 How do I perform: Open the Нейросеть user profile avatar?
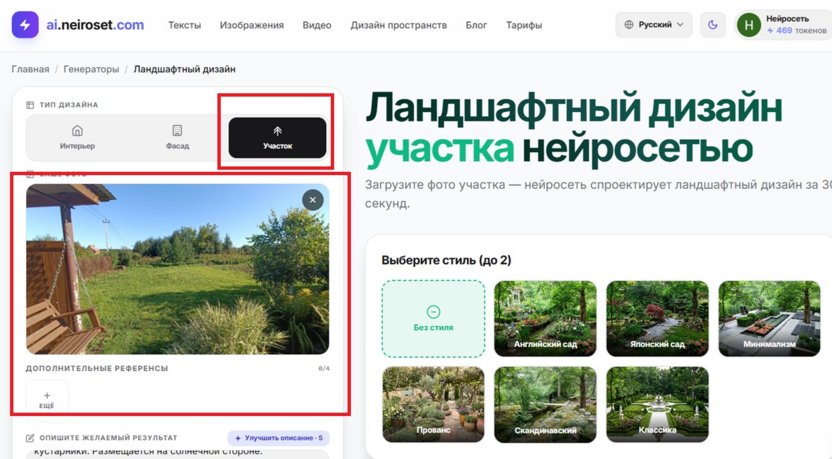click(749, 24)
